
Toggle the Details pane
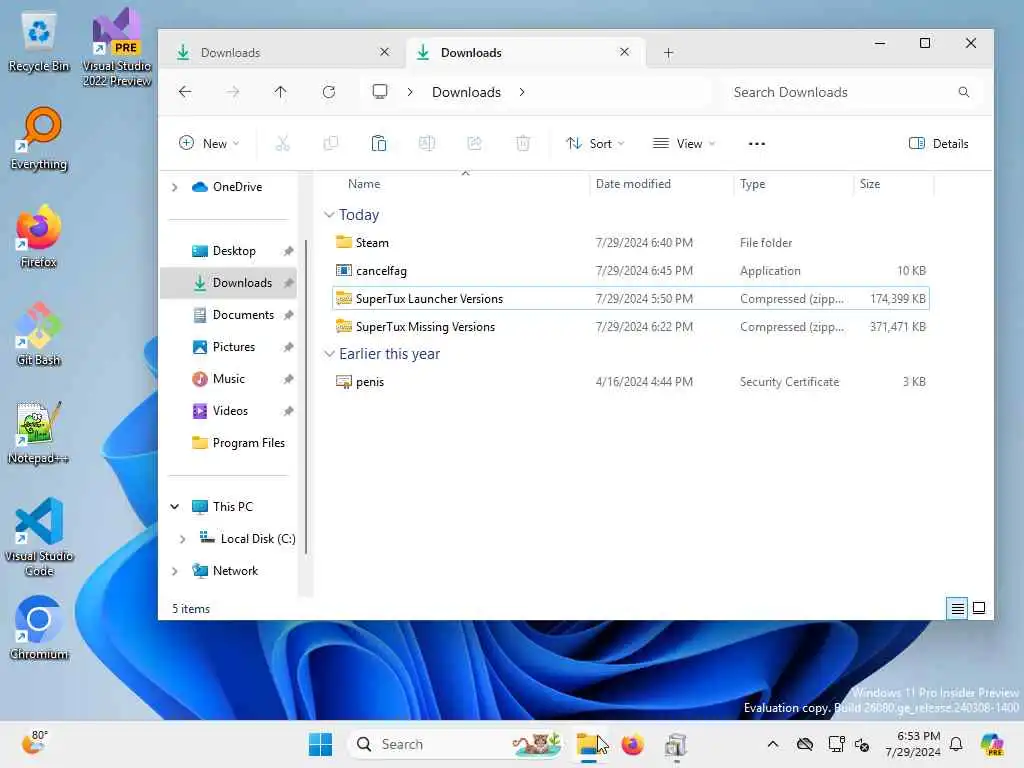point(938,144)
